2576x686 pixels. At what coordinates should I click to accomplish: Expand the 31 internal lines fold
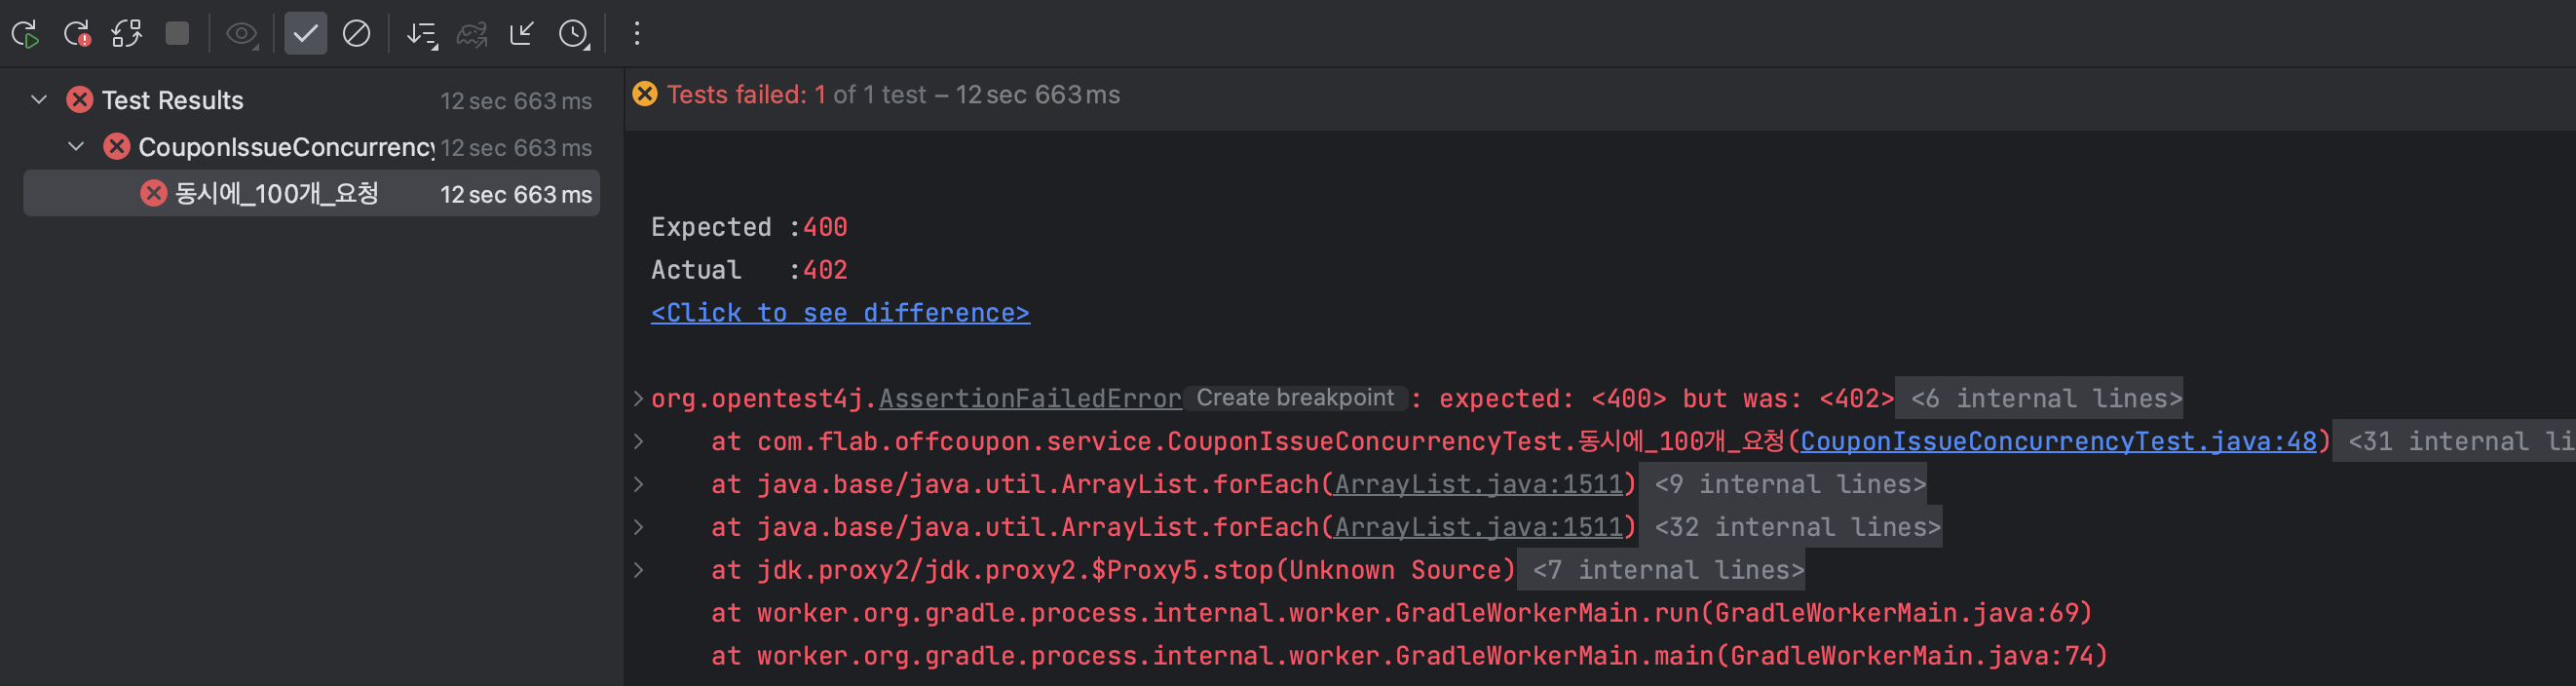pos(2454,442)
